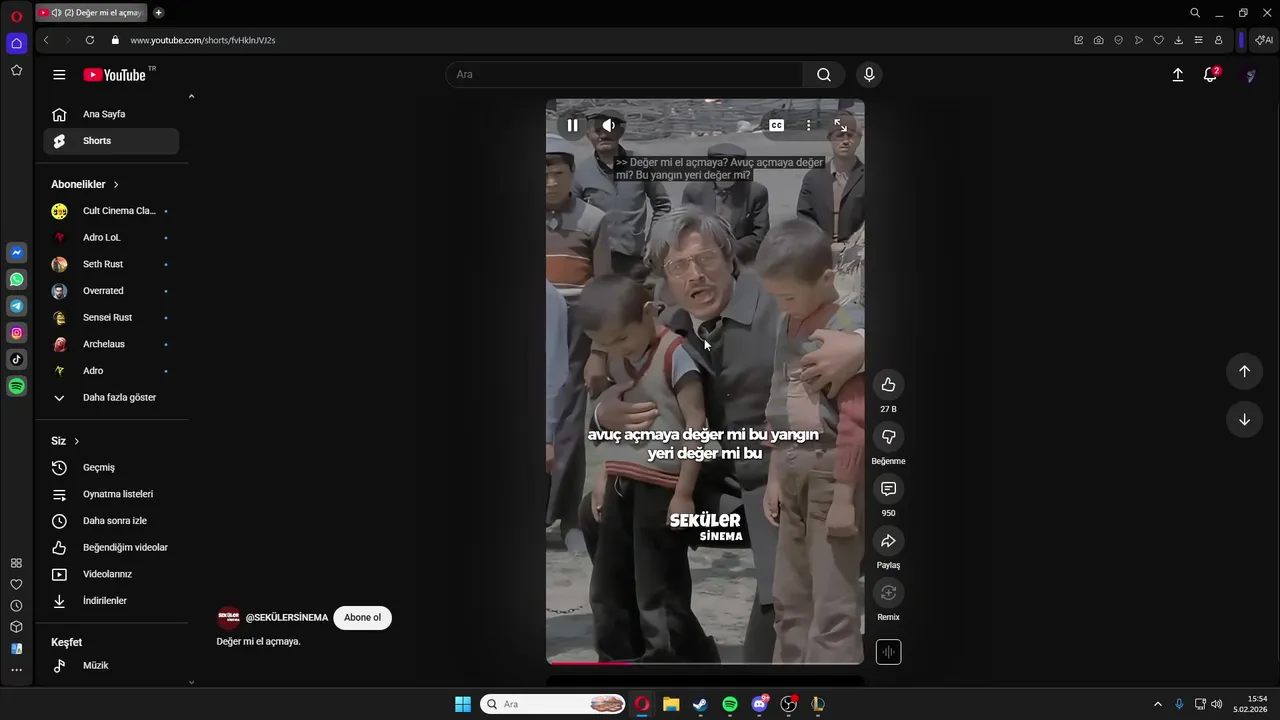Open Oynatma listeleri
The width and height of the screenshot is (1280, 720).
point(111,494)
